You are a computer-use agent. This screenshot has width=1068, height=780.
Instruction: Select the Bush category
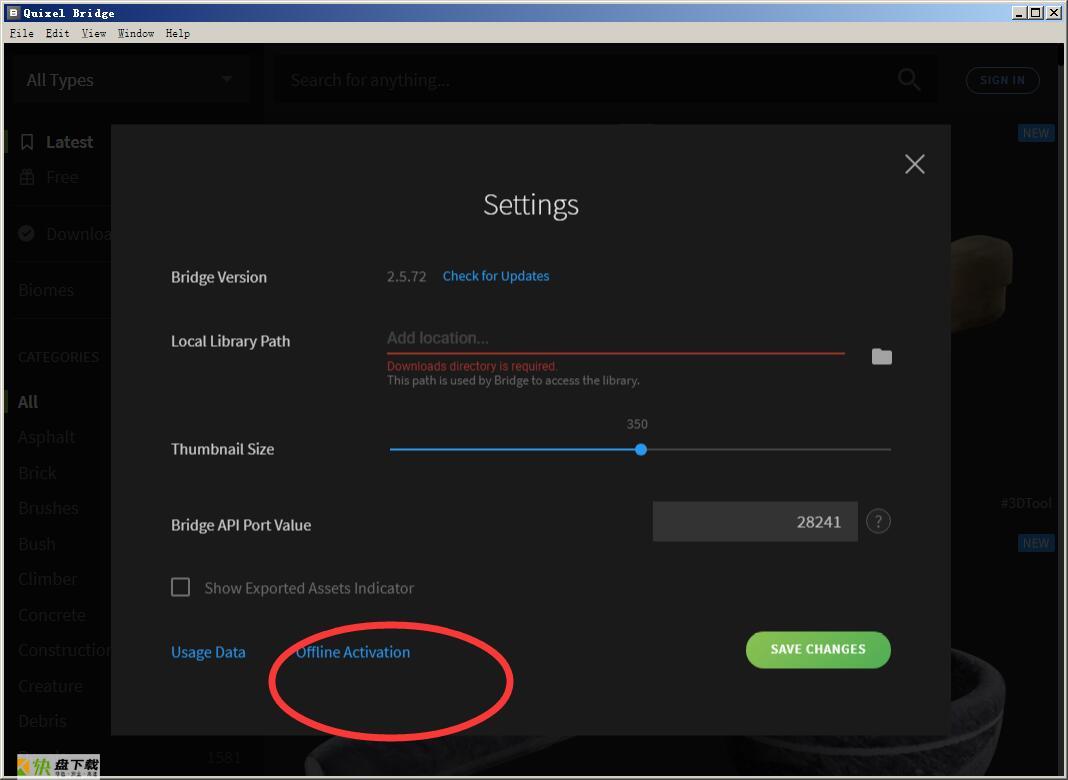tap(37, 544)
